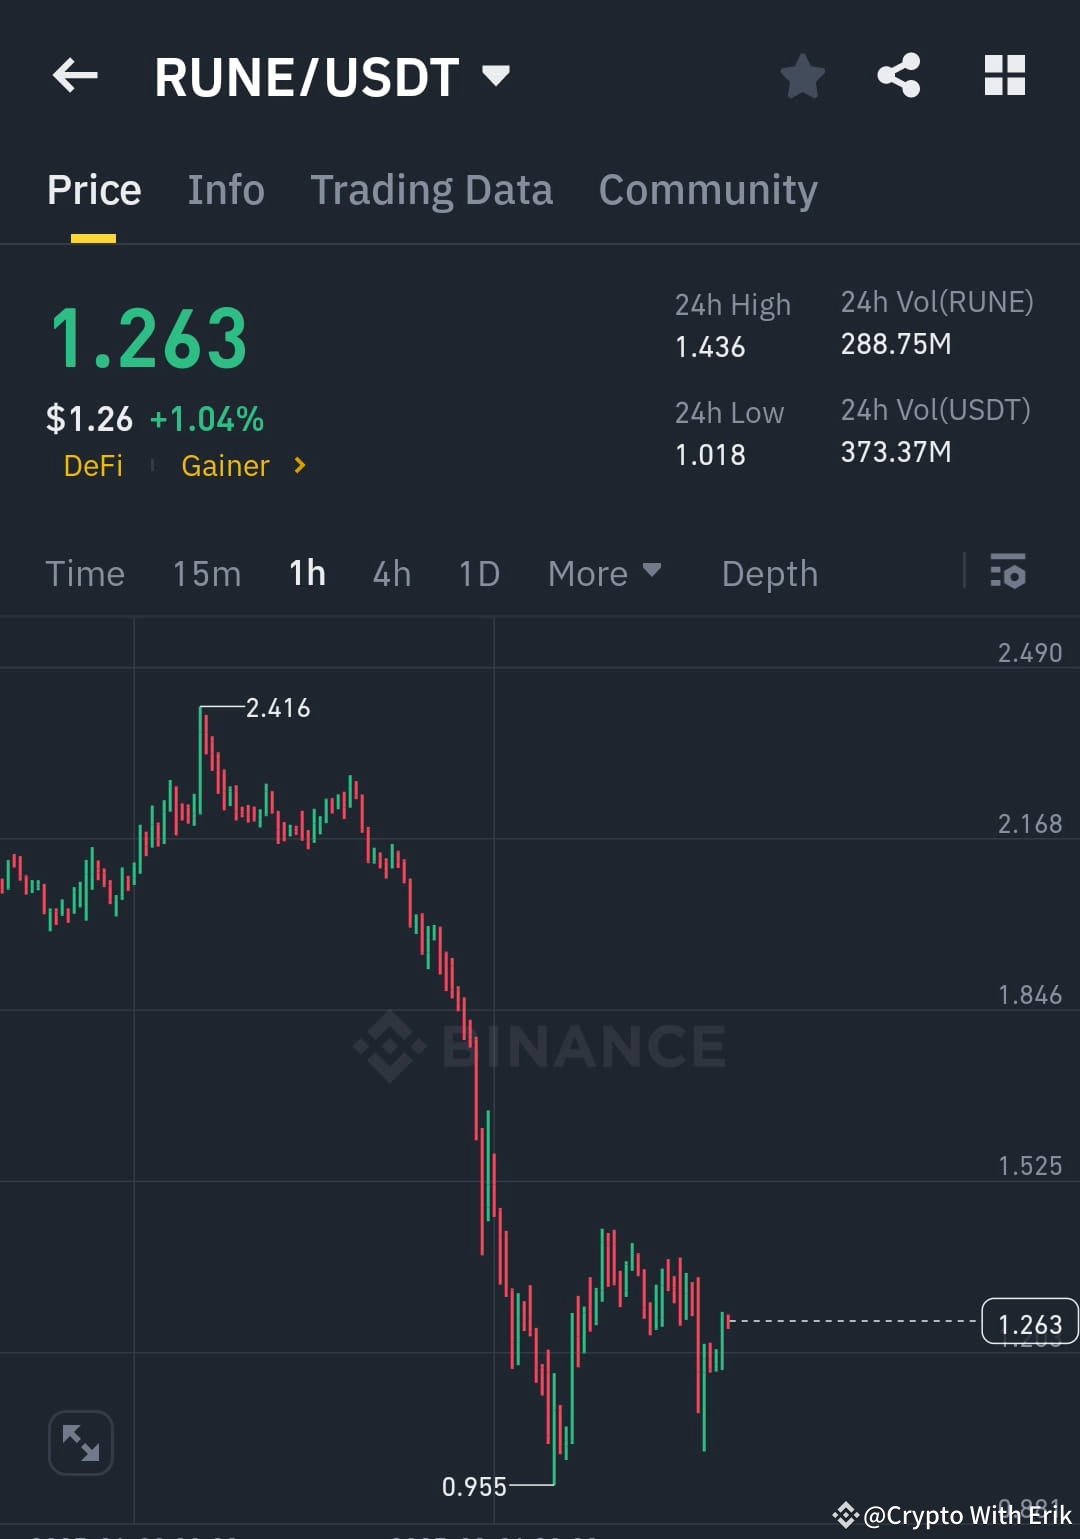This screenshot has width=1080, height=1539.
Task: Add RUNE/USDT to favorites via star icon
Action: click(802, 75)
